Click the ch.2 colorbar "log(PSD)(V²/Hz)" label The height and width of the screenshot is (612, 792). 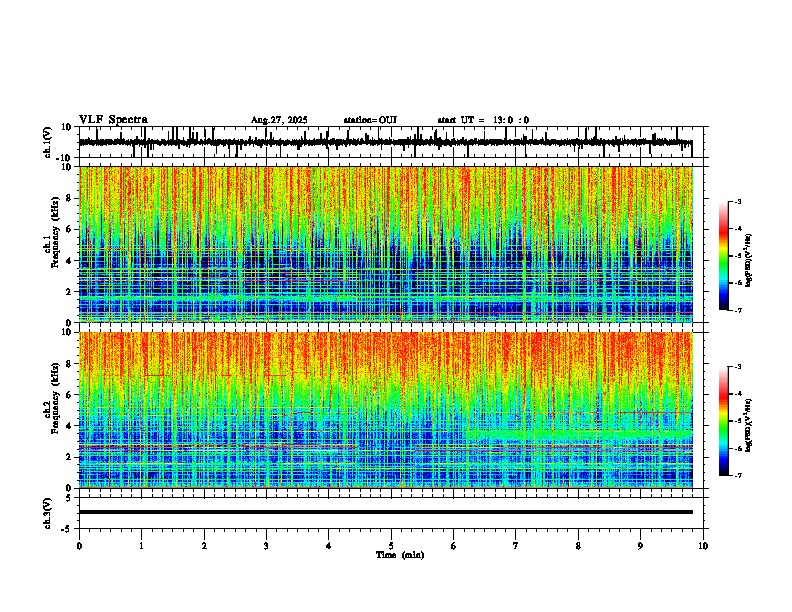pyautogui.click(x=749, y=425)
